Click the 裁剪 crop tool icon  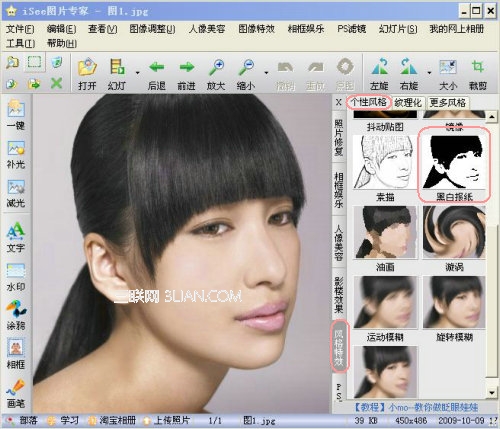pyautogui.click(x=478, y=74)
